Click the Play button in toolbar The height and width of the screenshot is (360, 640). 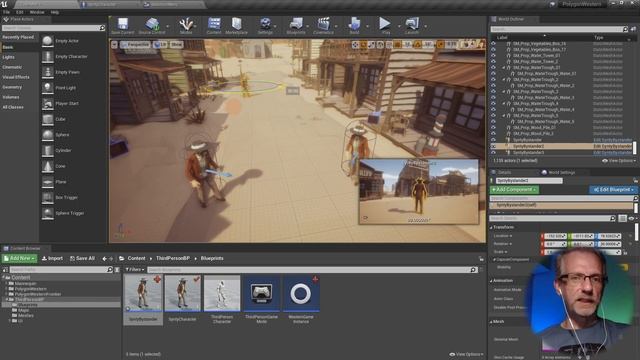[x=385, y=25]
